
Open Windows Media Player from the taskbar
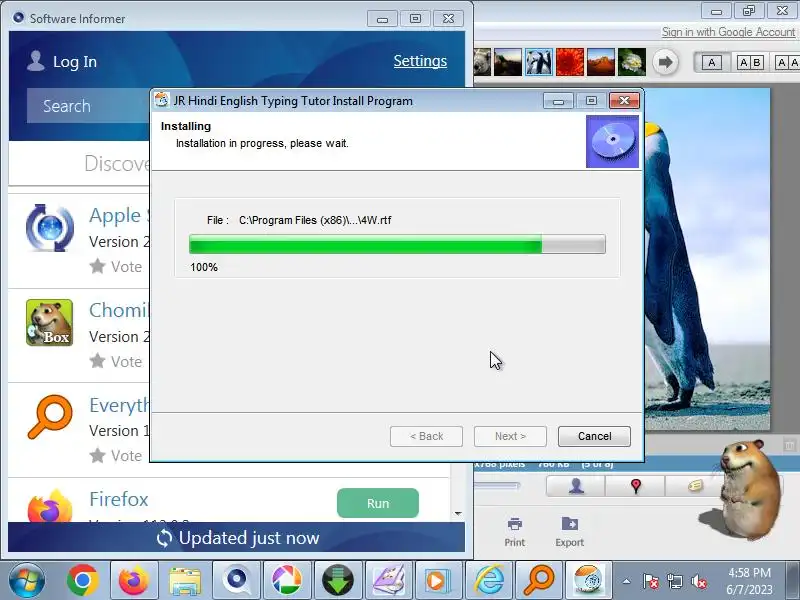437,580
